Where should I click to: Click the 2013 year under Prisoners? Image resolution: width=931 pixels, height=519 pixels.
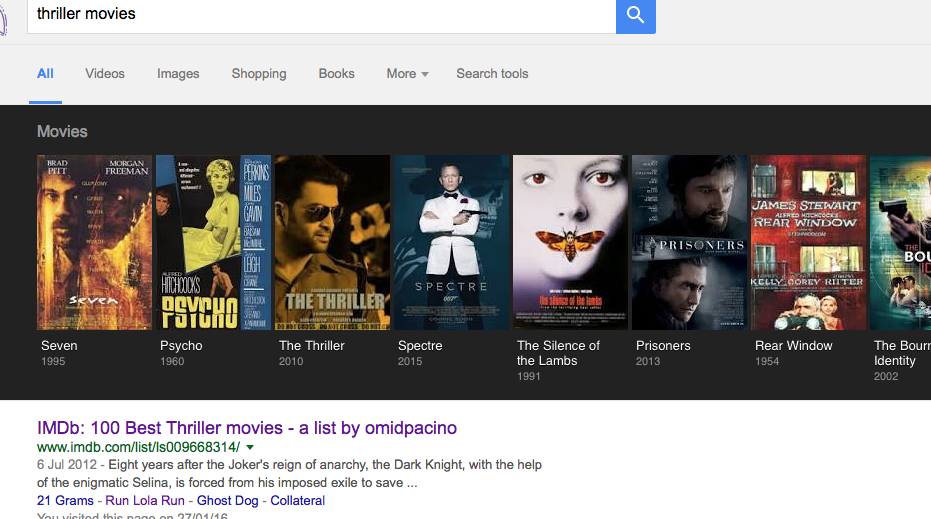click(648, 361)
